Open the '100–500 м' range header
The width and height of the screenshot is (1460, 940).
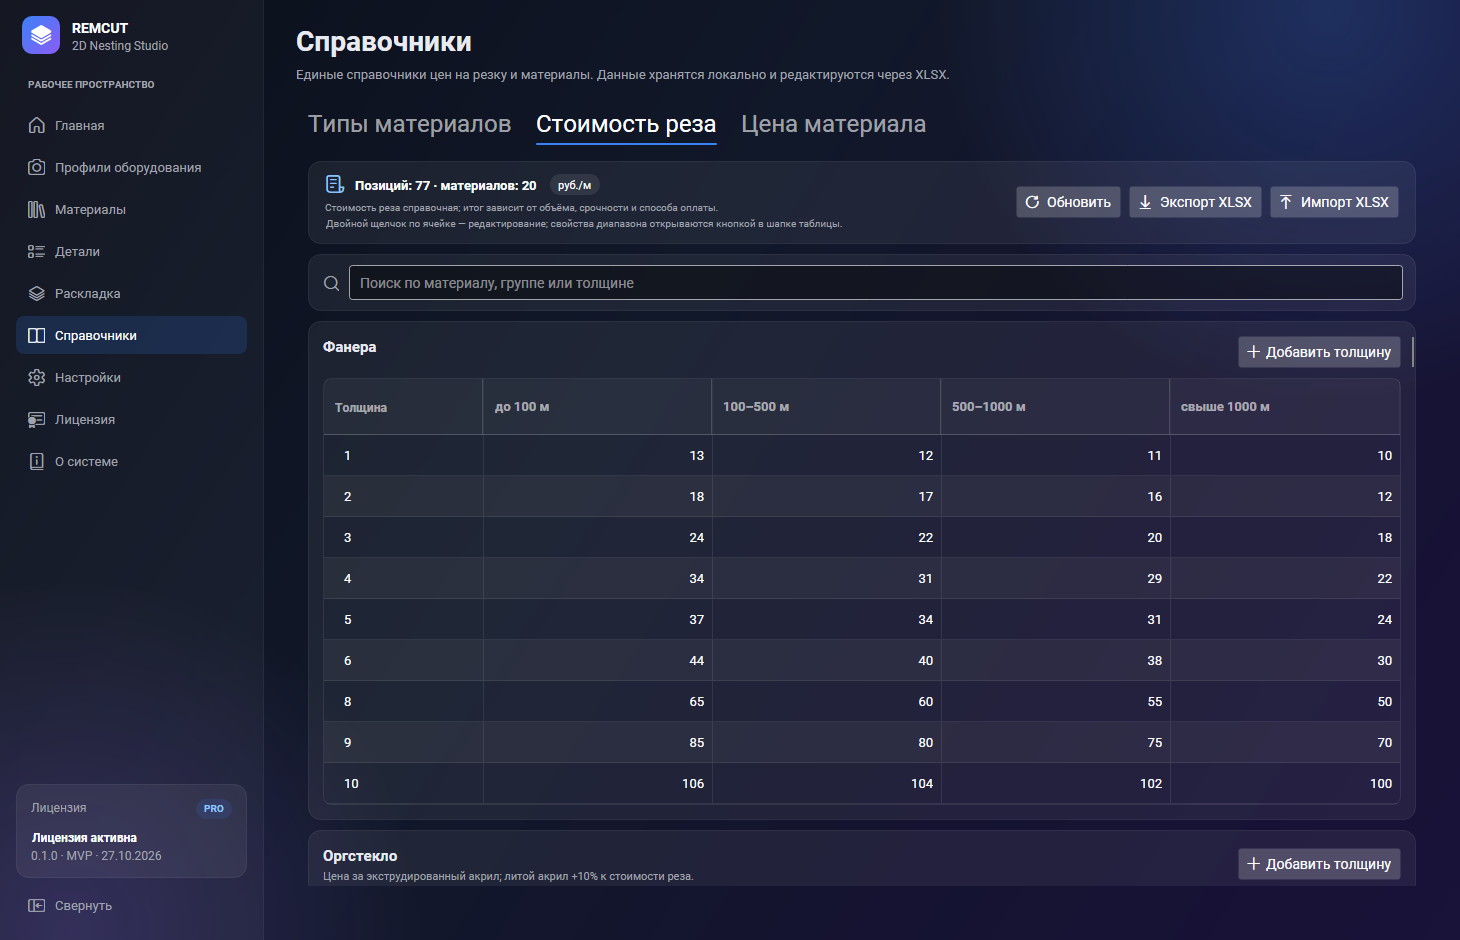(826, 407)
